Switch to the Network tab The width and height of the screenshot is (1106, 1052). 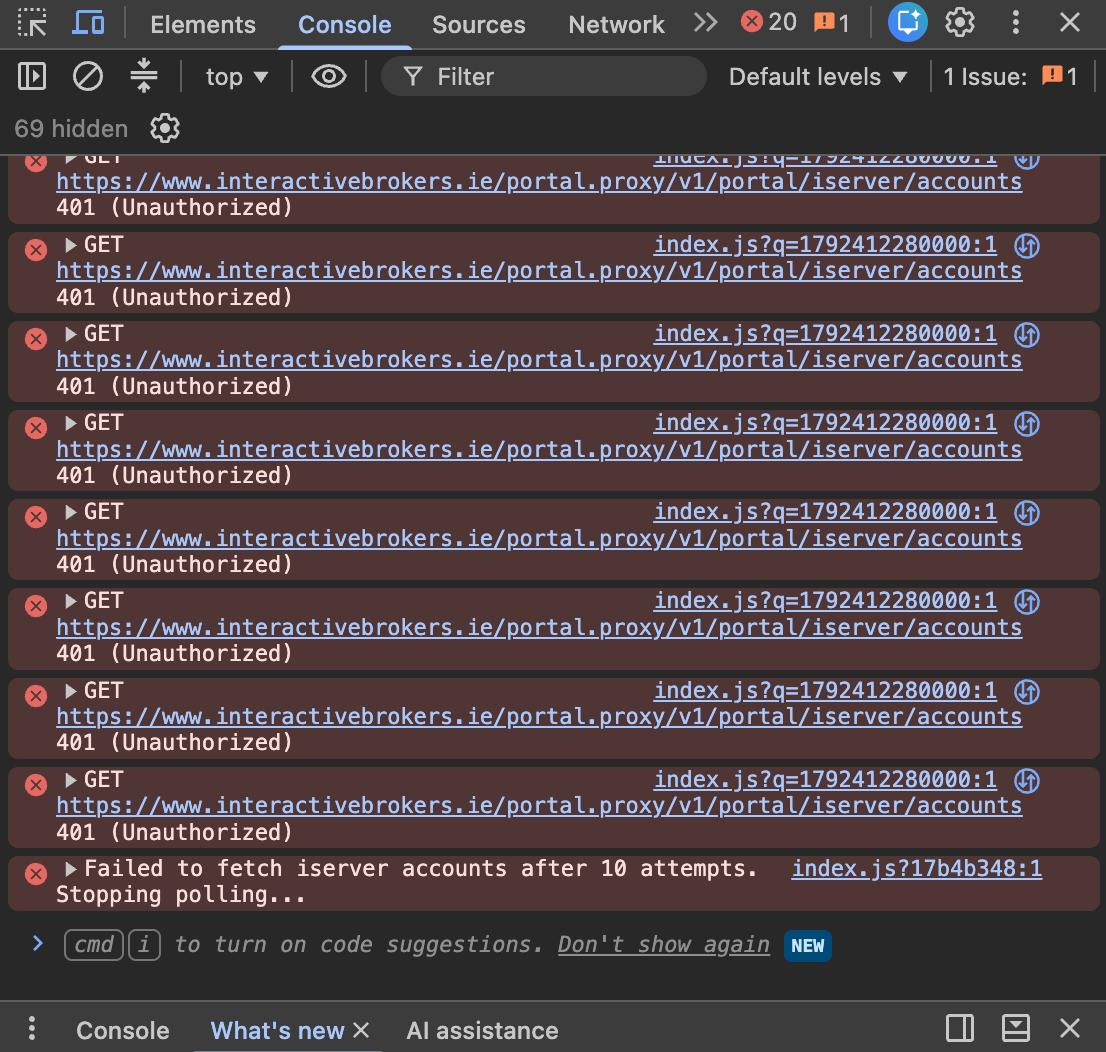[x=616, y=25]
